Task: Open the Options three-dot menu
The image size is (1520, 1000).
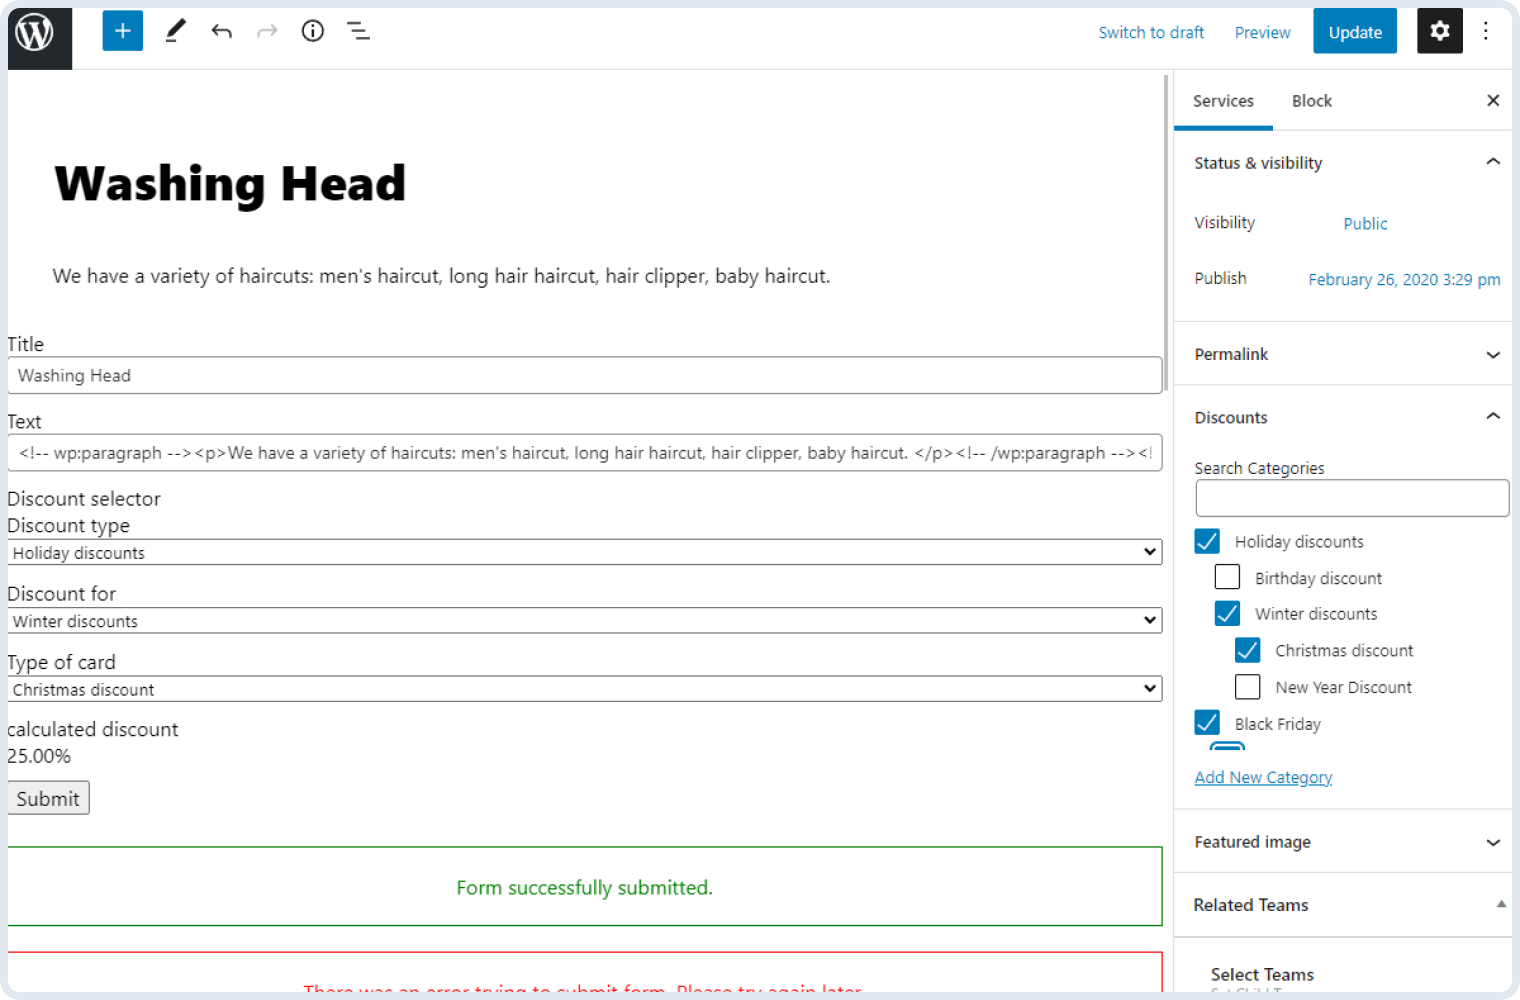Action: pyautogui.click(x=1487, y=31)
